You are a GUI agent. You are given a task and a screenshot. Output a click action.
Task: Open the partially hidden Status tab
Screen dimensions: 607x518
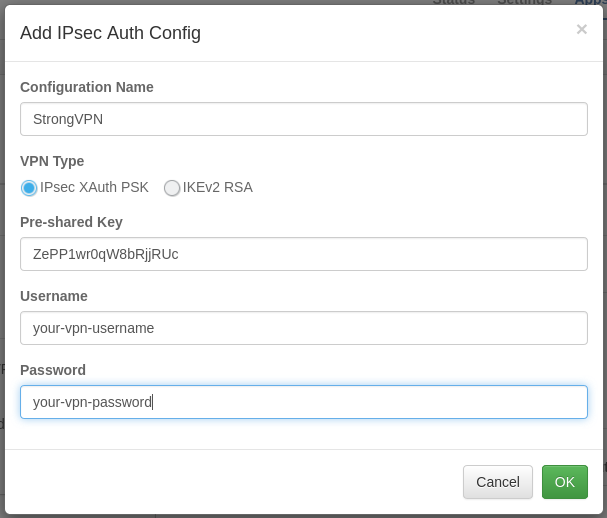point(453,2)
